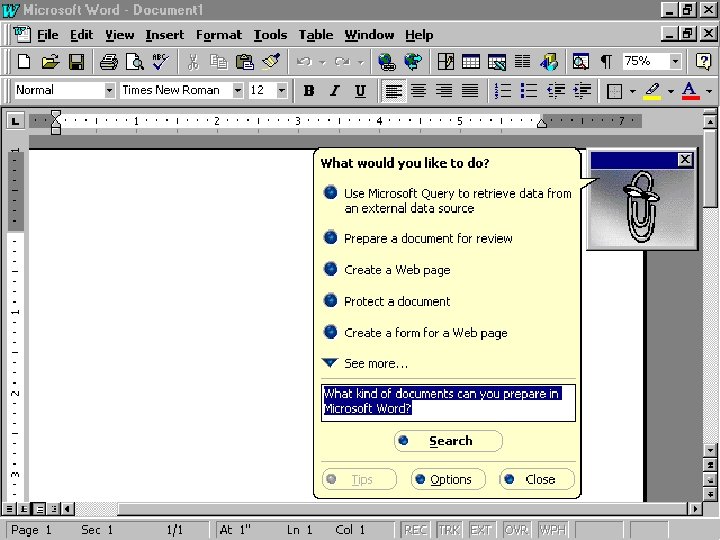The width and height of the screenshot is (720, 540).
Task: Toggle numbered list
Action: tap(503, 90)
